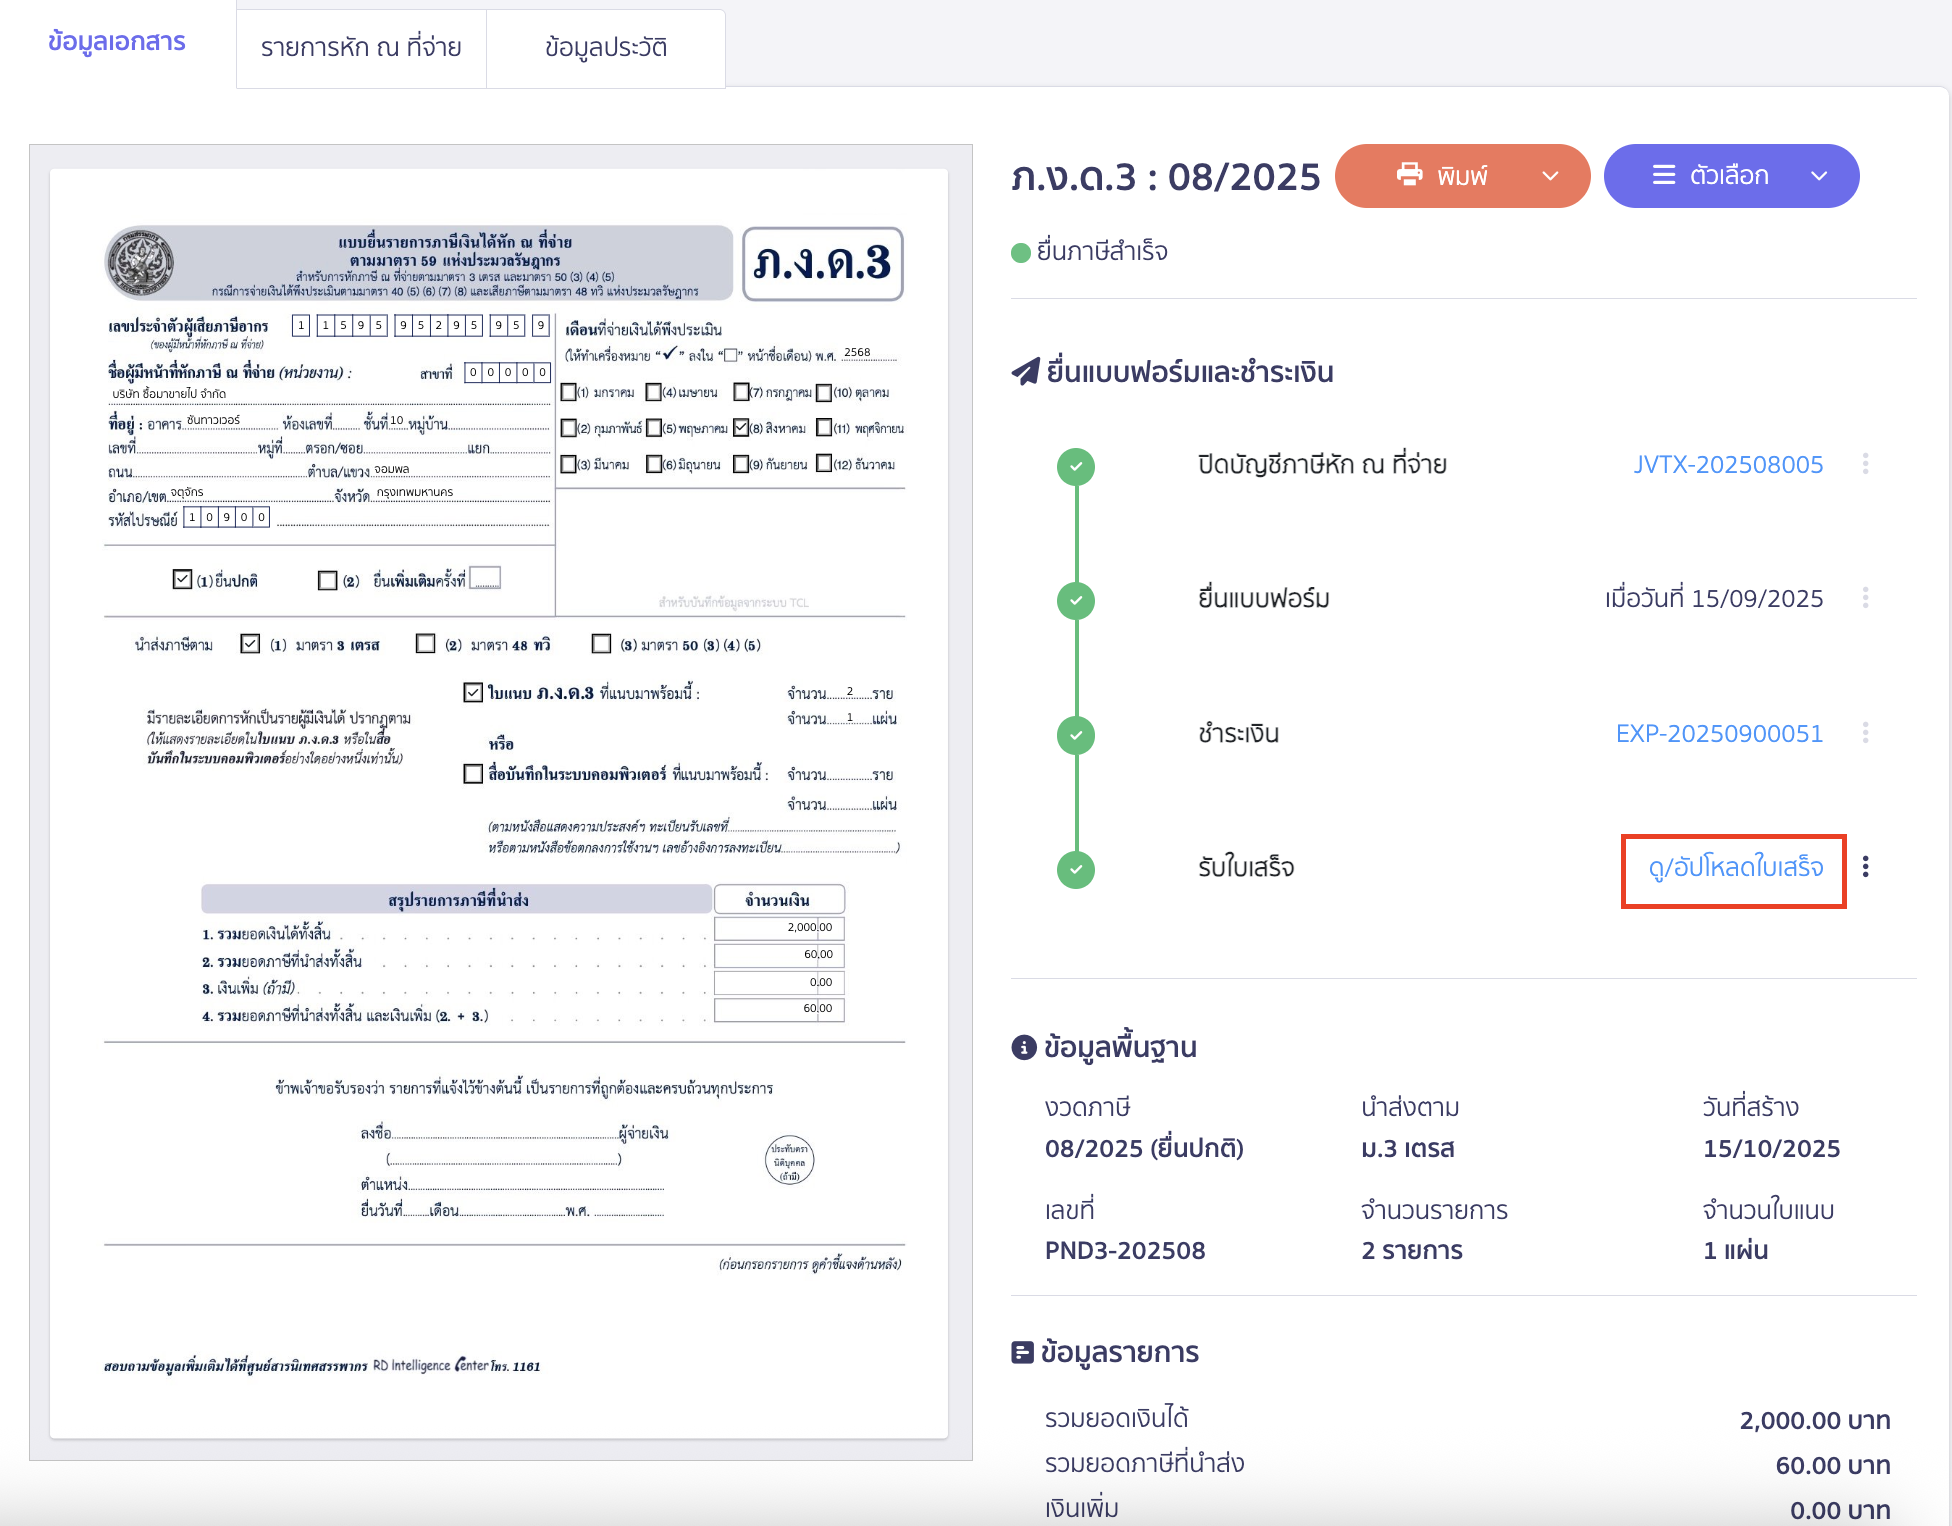The height and width of the screenshot is (1526, 1952).
Task: Click the ภ.ง.ด.3 form preview page
Action: tap(499, 802)
